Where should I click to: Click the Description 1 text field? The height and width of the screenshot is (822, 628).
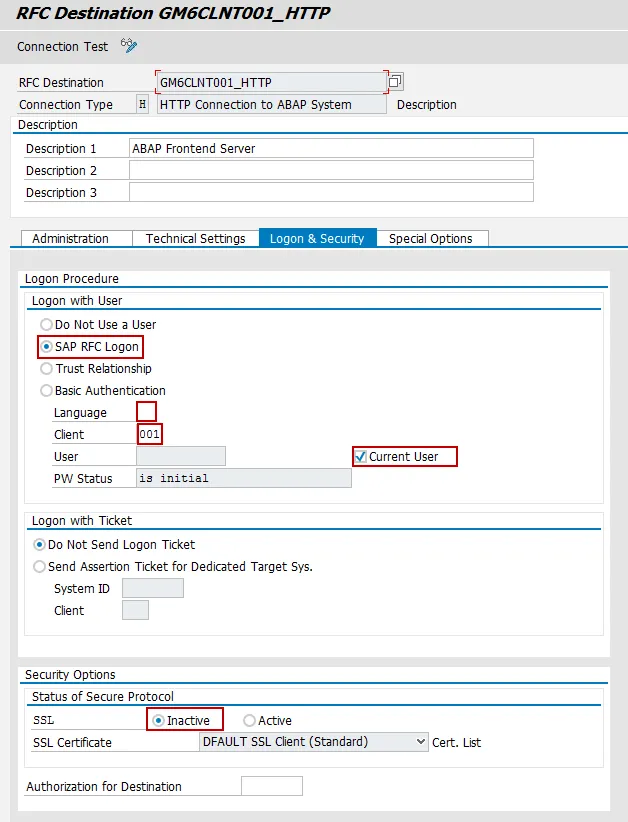pos(331,149)
